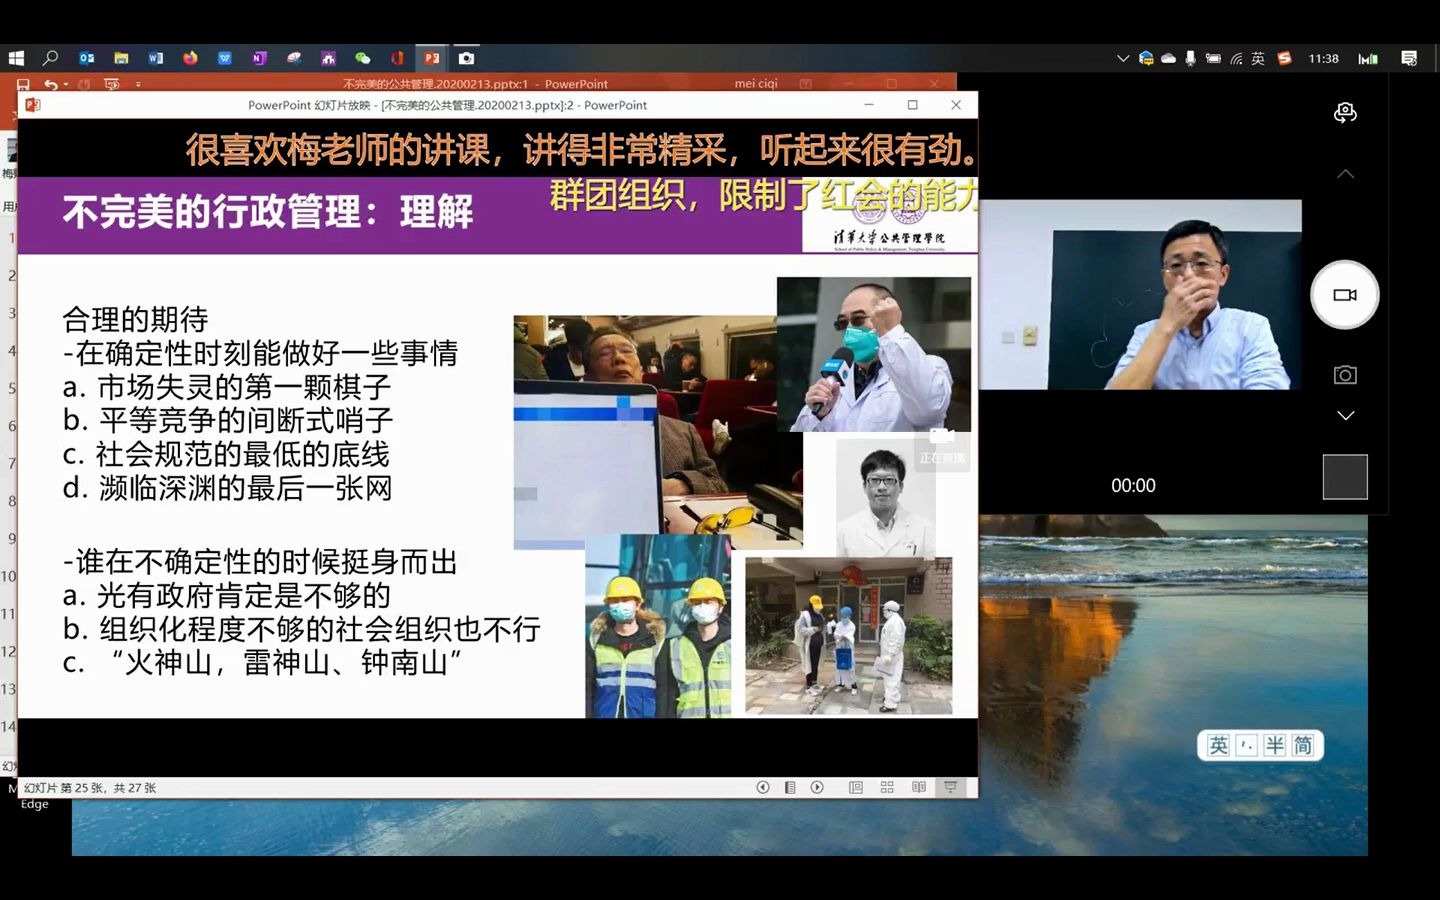Viewport: 1440px width, 900px height.
Task: Click the webcam preview of the lecturer
Action: pos(1140,294)
